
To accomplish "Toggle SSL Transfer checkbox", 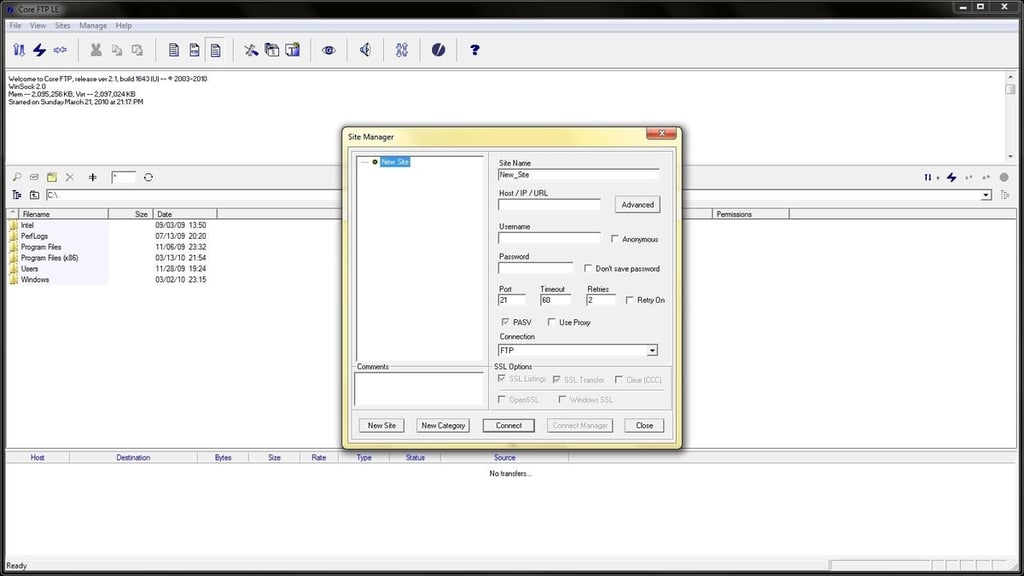I will pyautogui.click(x=556, y=379).
